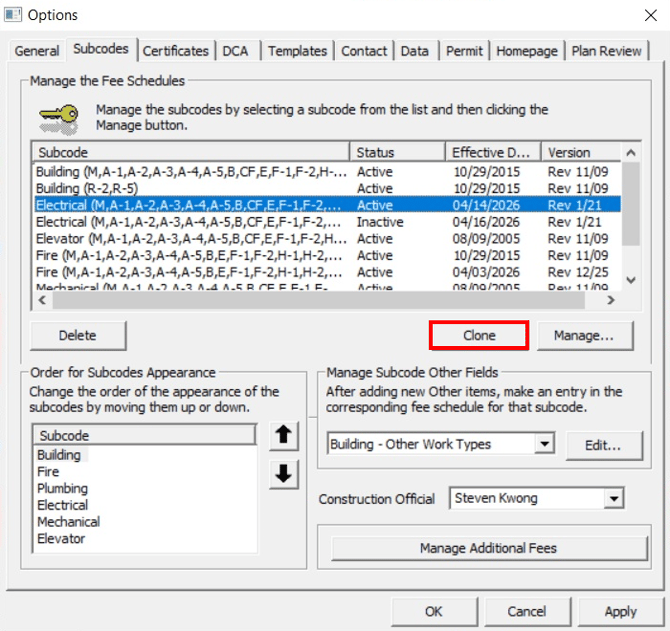670x631 pixels.
Task: Click the key icon in Fee Schedules
Action: [x=58, y=119]
